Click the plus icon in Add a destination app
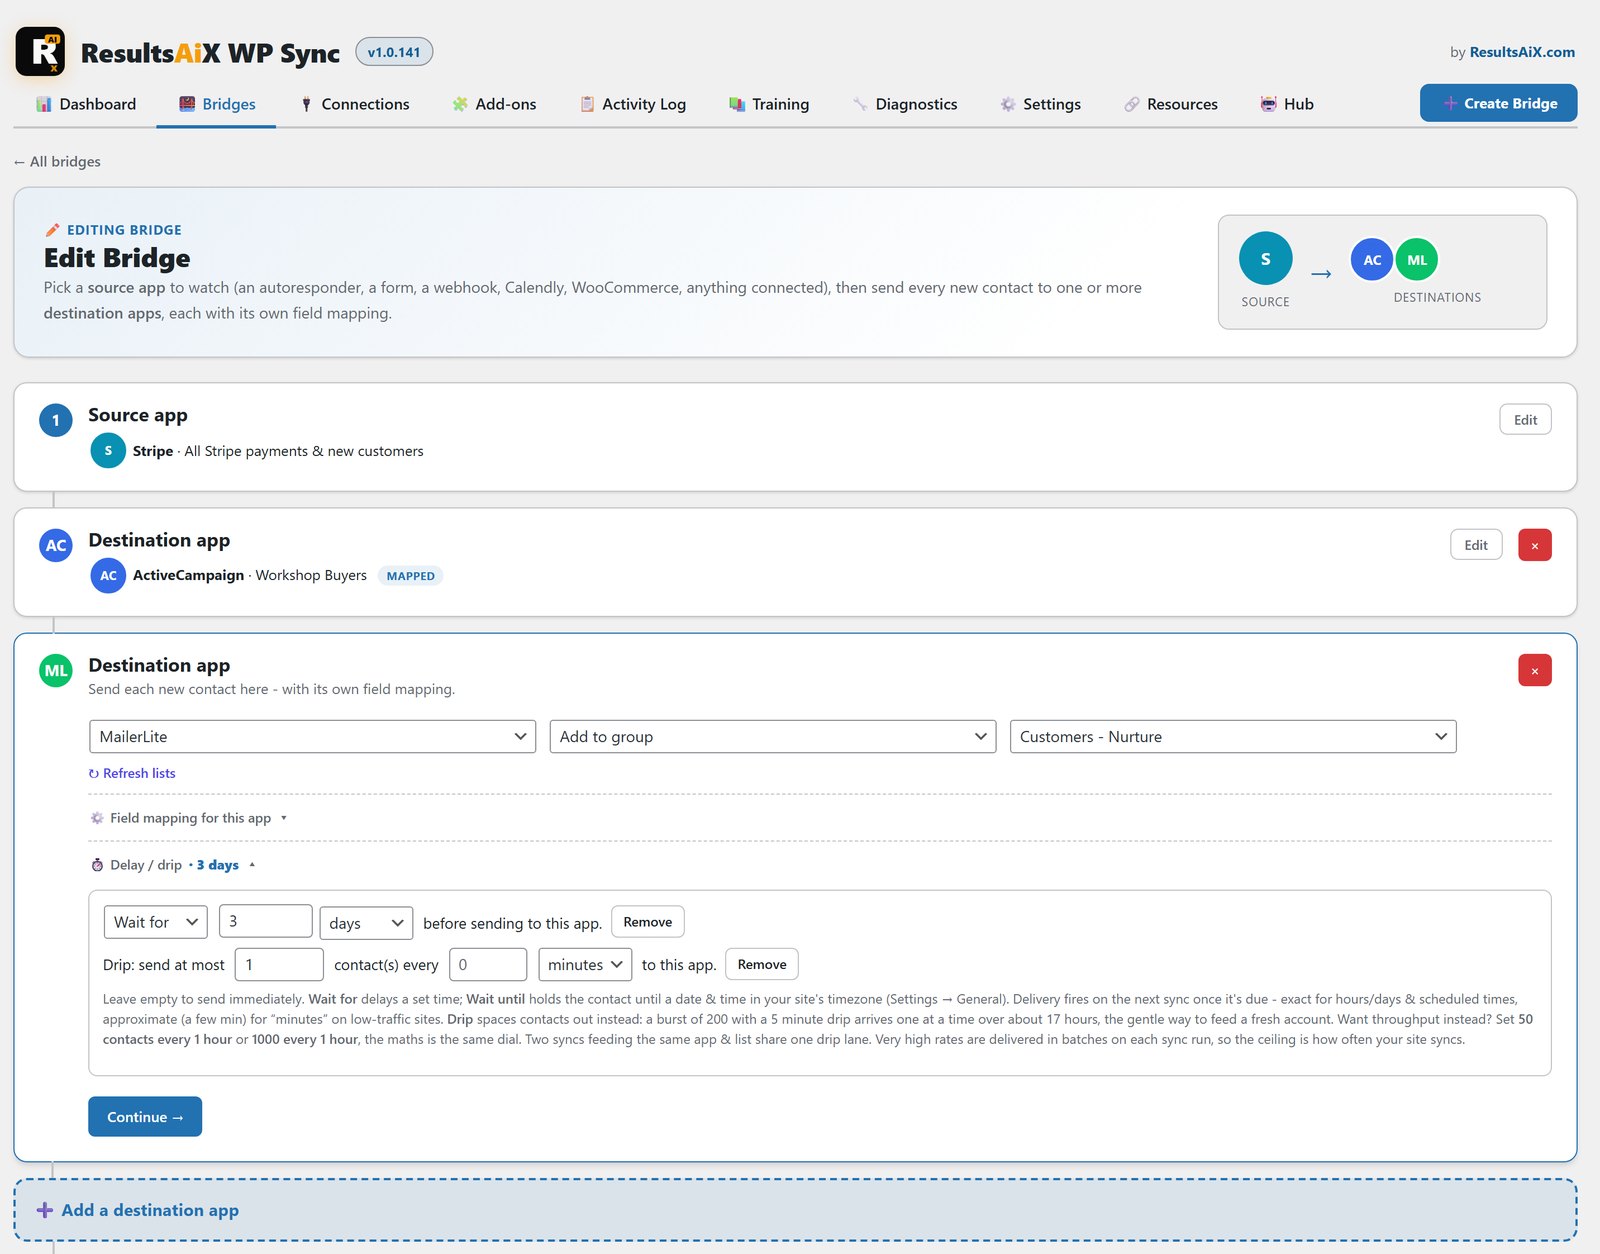Screen dimensions: 1600x1254 45,1210
